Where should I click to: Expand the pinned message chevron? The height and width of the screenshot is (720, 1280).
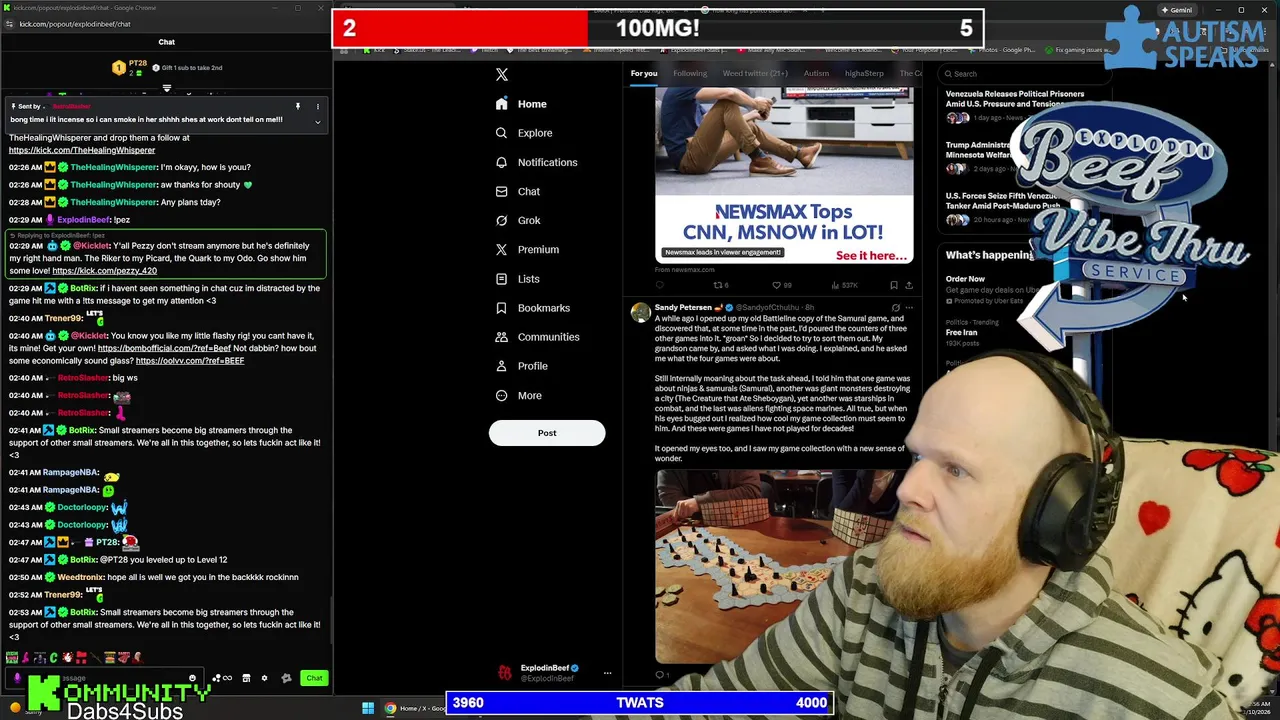(318, 122)
